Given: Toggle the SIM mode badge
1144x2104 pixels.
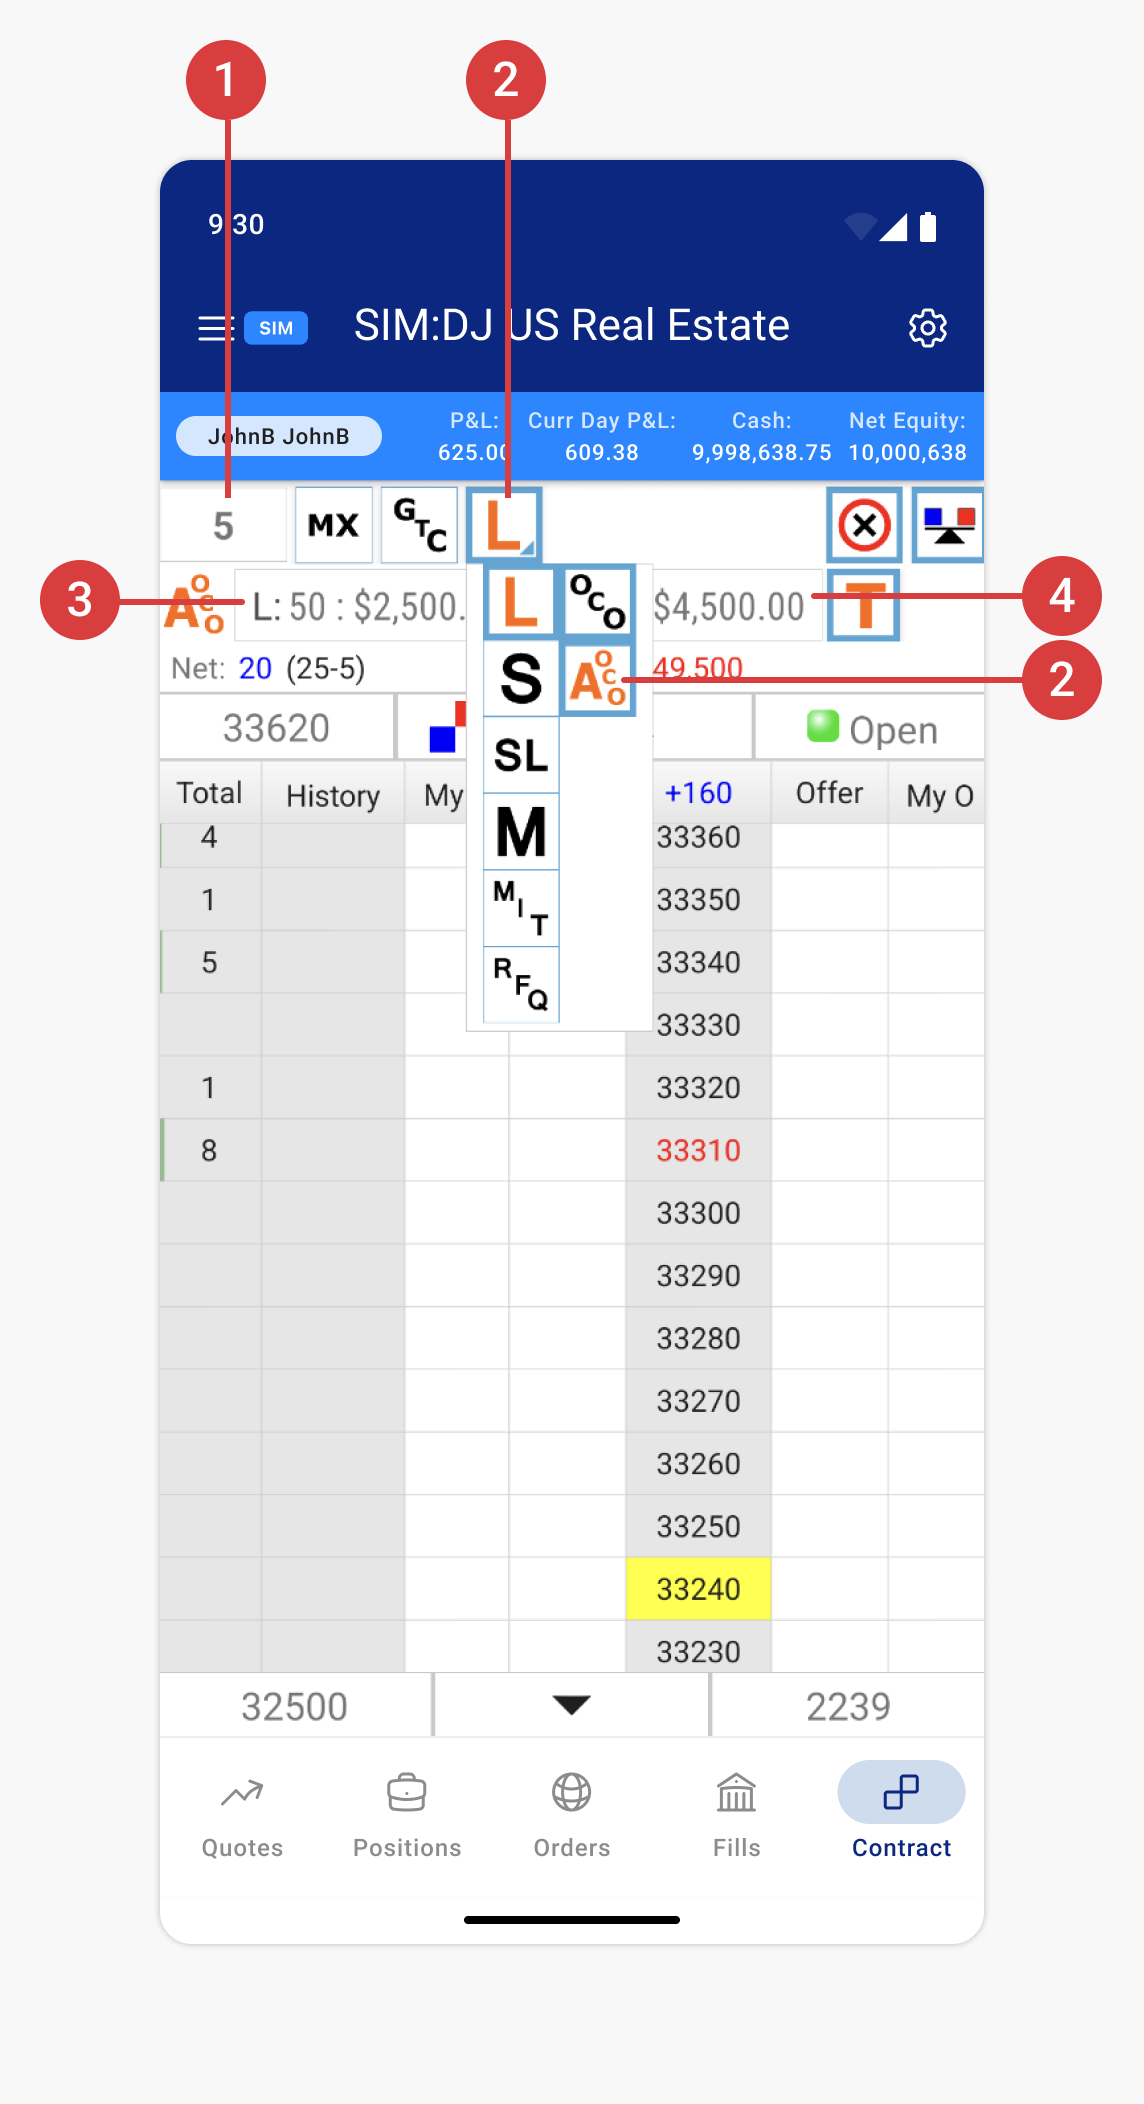Looking at the screenshot, I should [x=276, y=328].
